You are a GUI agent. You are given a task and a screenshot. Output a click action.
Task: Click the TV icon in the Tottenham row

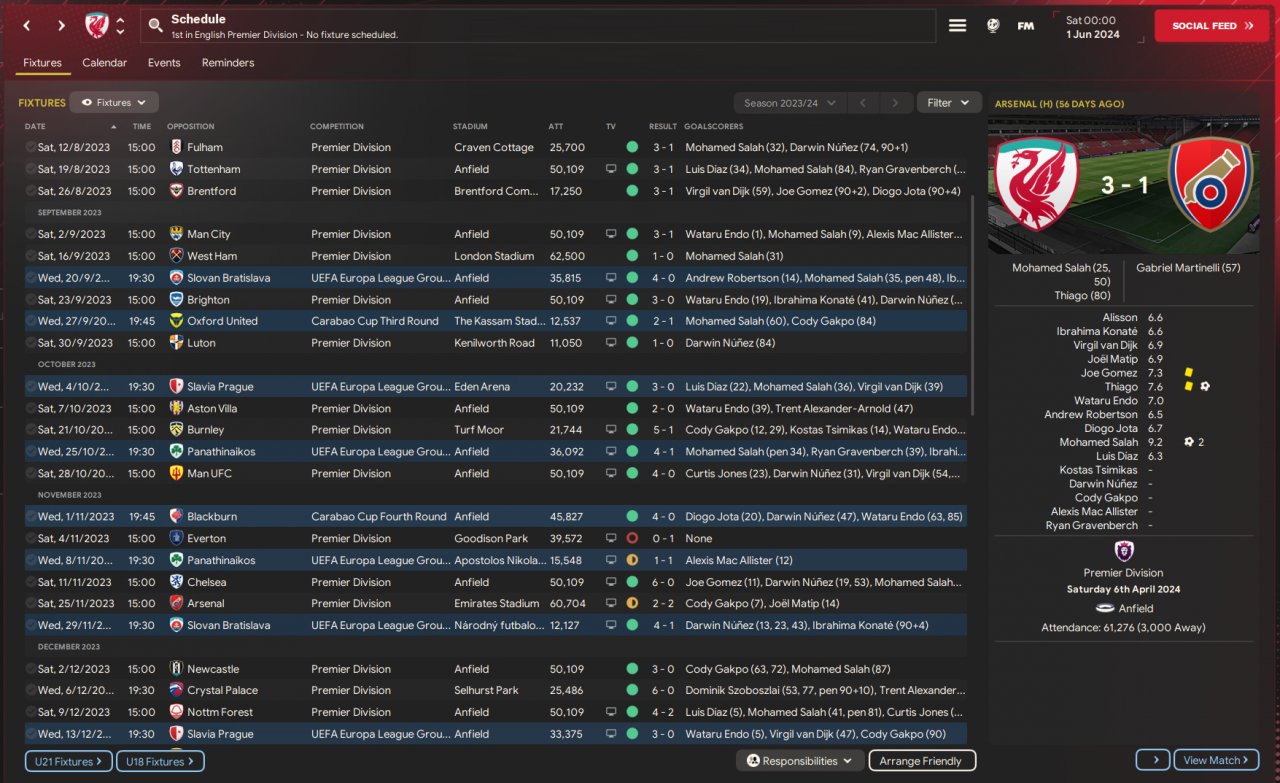click(611, 169)
